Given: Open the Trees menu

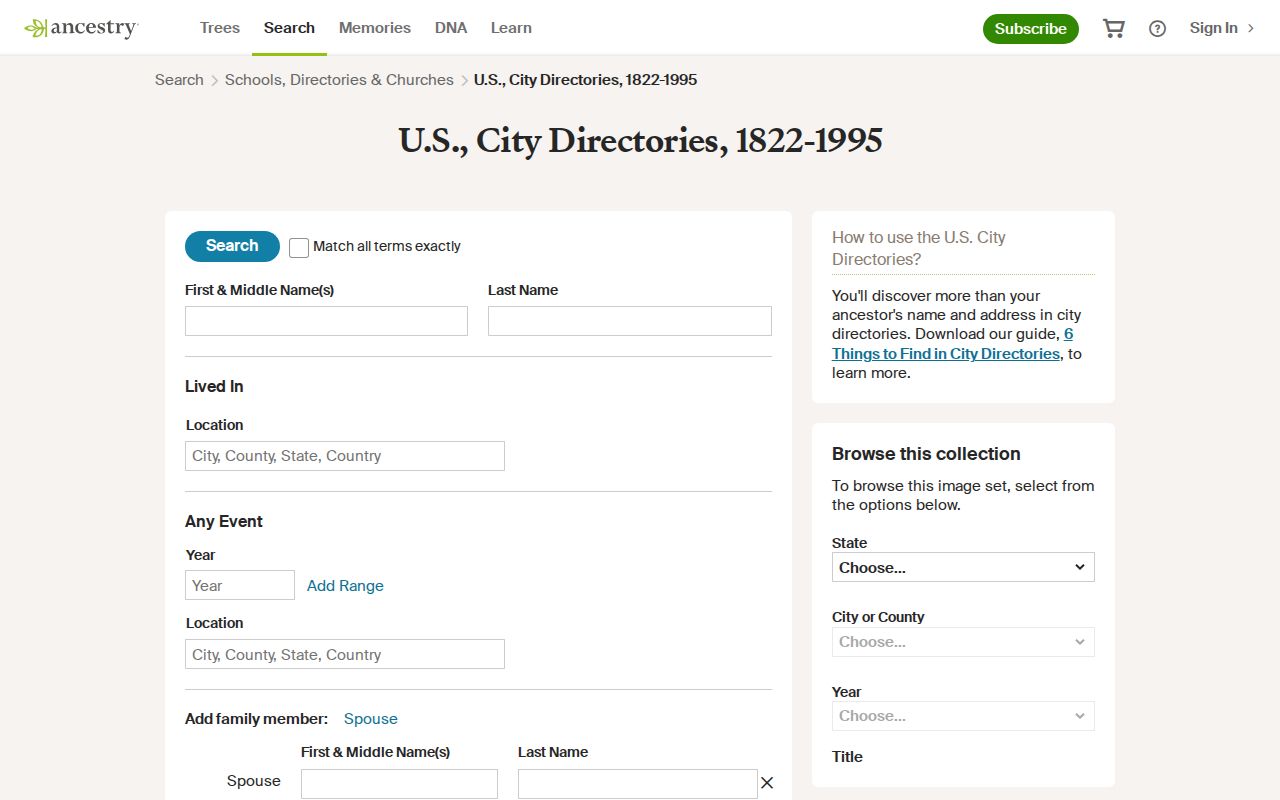Looking at the screenshot, I should [x=220, y=28].
